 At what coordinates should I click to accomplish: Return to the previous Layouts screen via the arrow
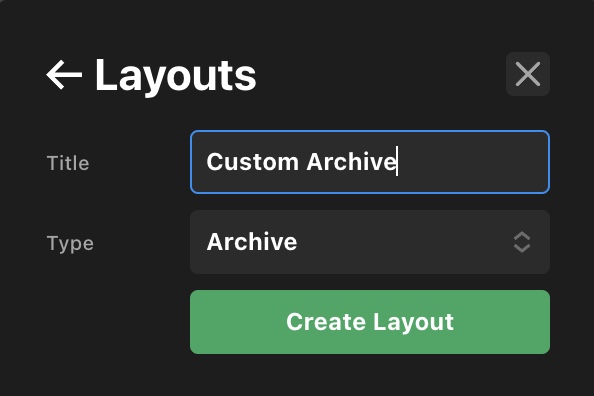(x=64, y=75)
